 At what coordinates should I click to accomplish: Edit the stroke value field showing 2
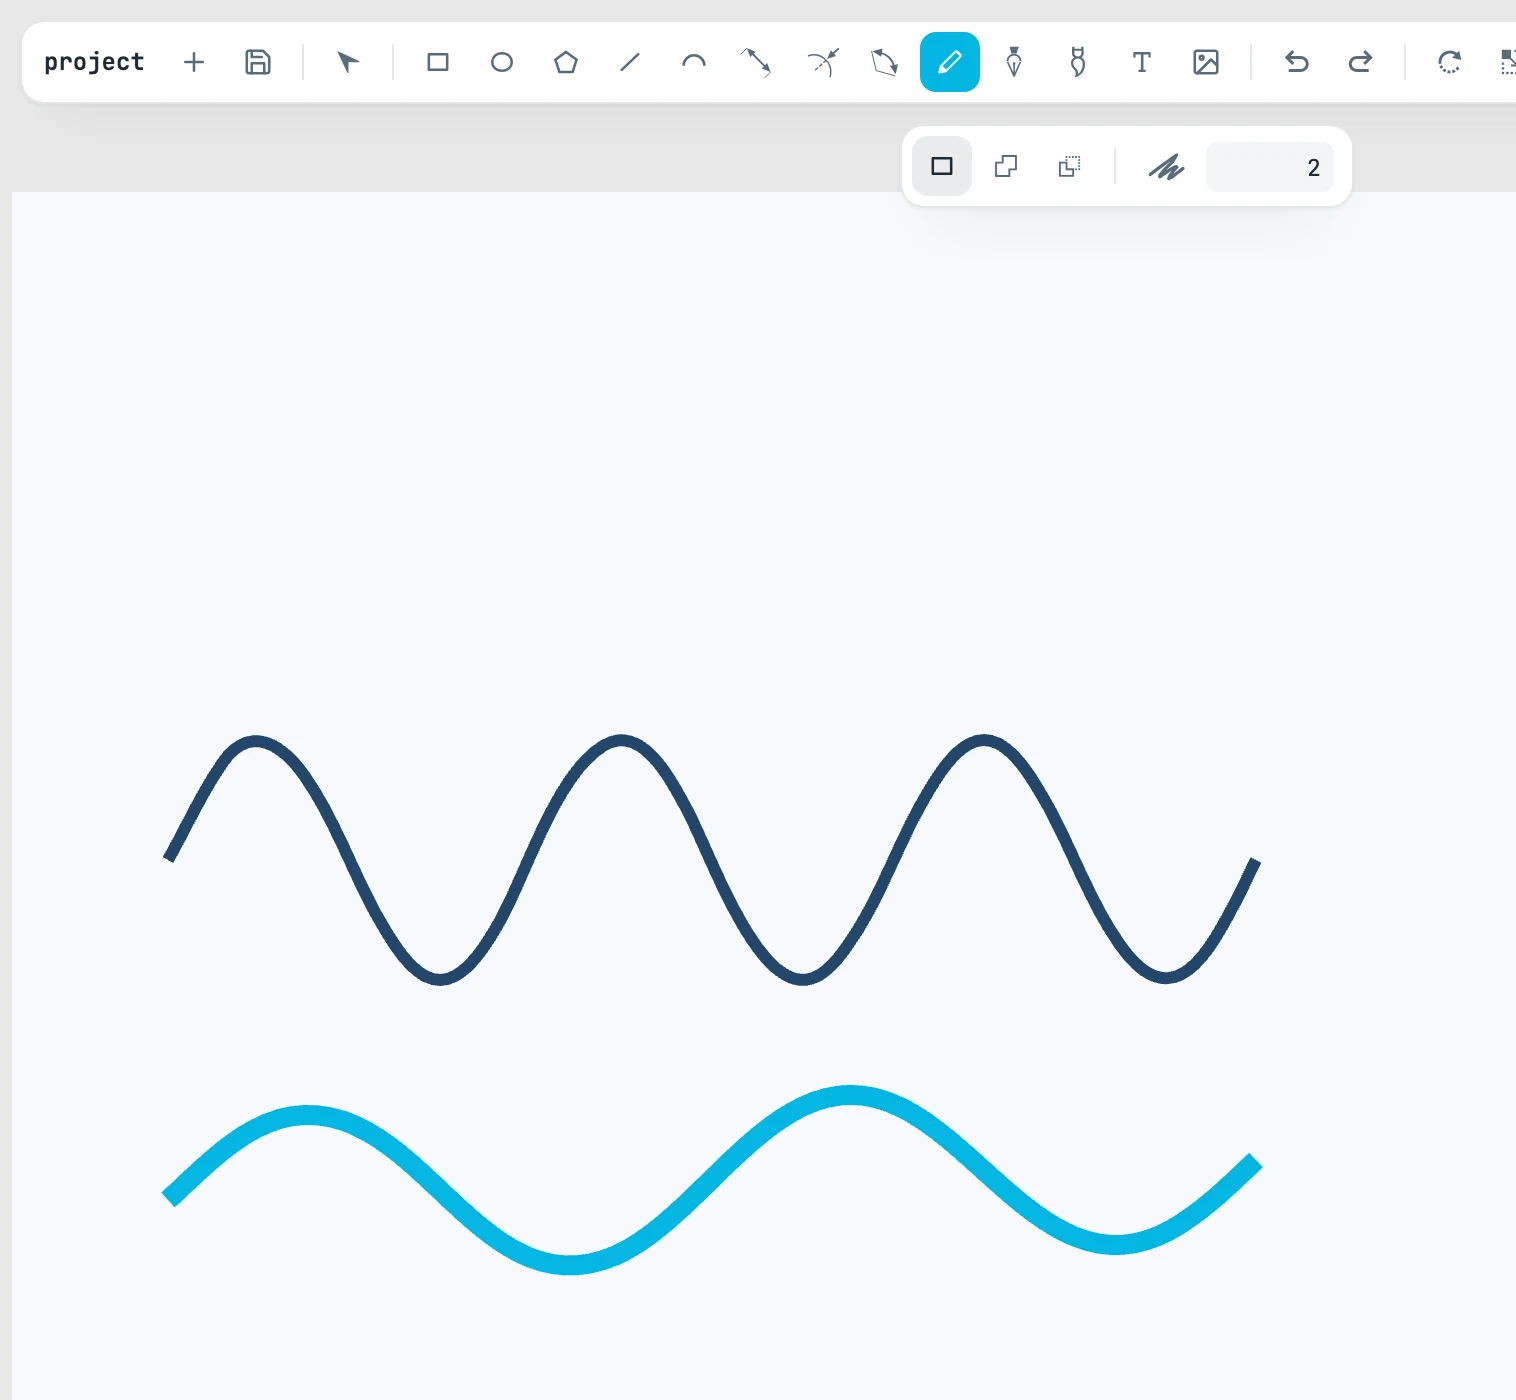(x=1270, y=167)
